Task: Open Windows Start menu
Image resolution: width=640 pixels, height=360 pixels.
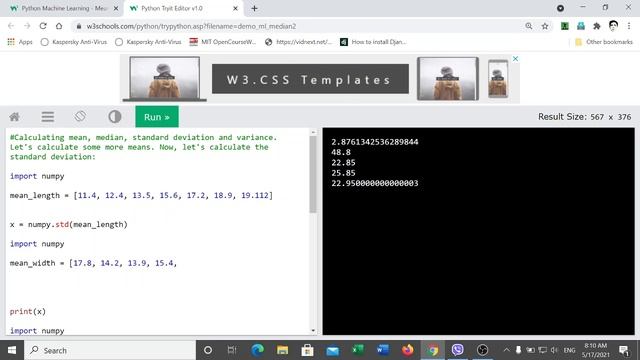Action: (12, 350)
